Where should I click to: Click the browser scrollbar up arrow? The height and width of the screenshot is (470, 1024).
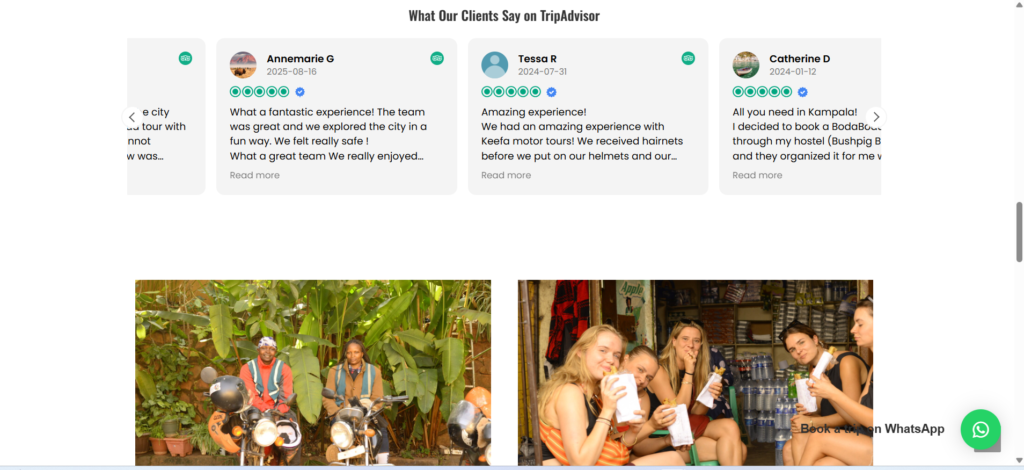click(1019, 5)
